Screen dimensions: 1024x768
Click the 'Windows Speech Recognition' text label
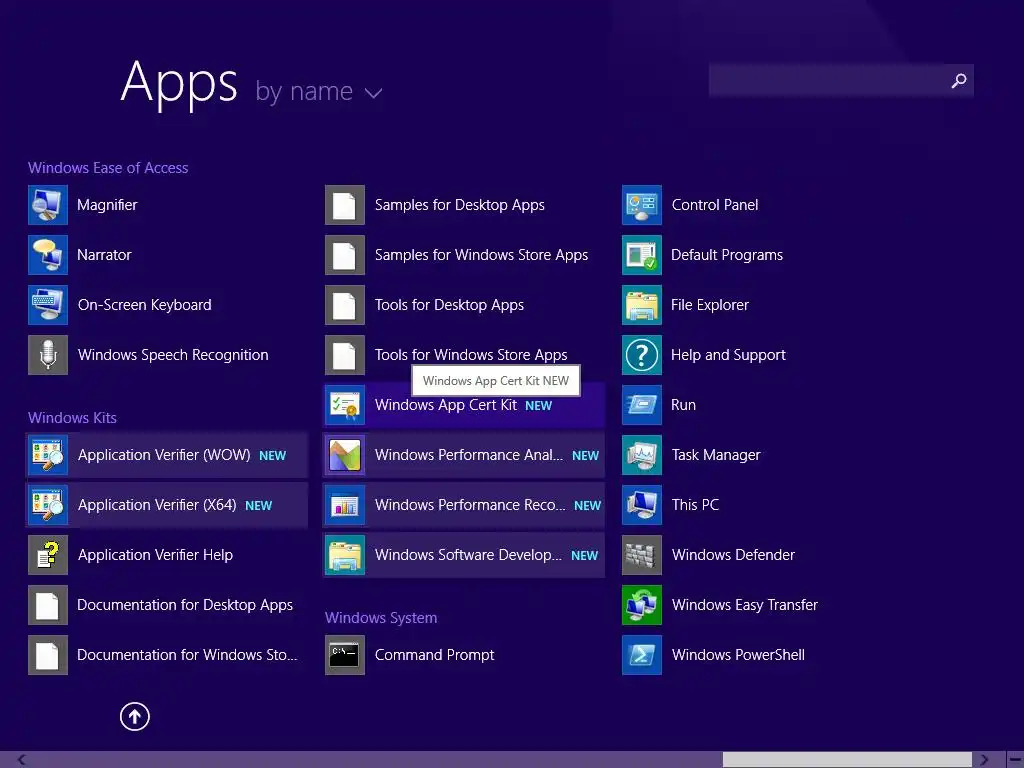pos(173,355)
